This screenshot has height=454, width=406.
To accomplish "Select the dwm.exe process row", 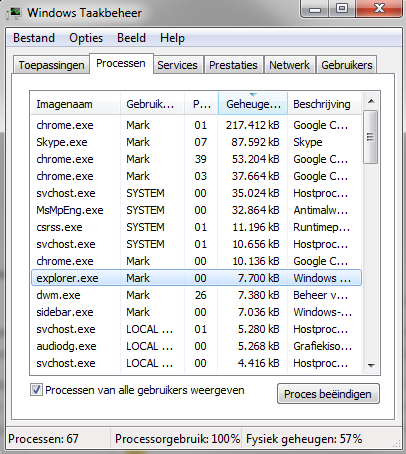I will pyautogui.click(x=196, y=295).
